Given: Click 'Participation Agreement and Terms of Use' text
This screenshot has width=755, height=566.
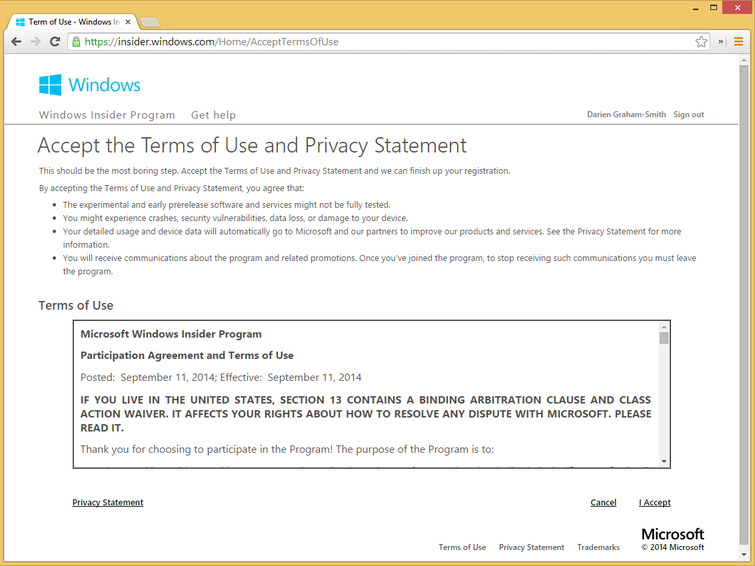Looking at the screenshot, I should pos(187,355).
